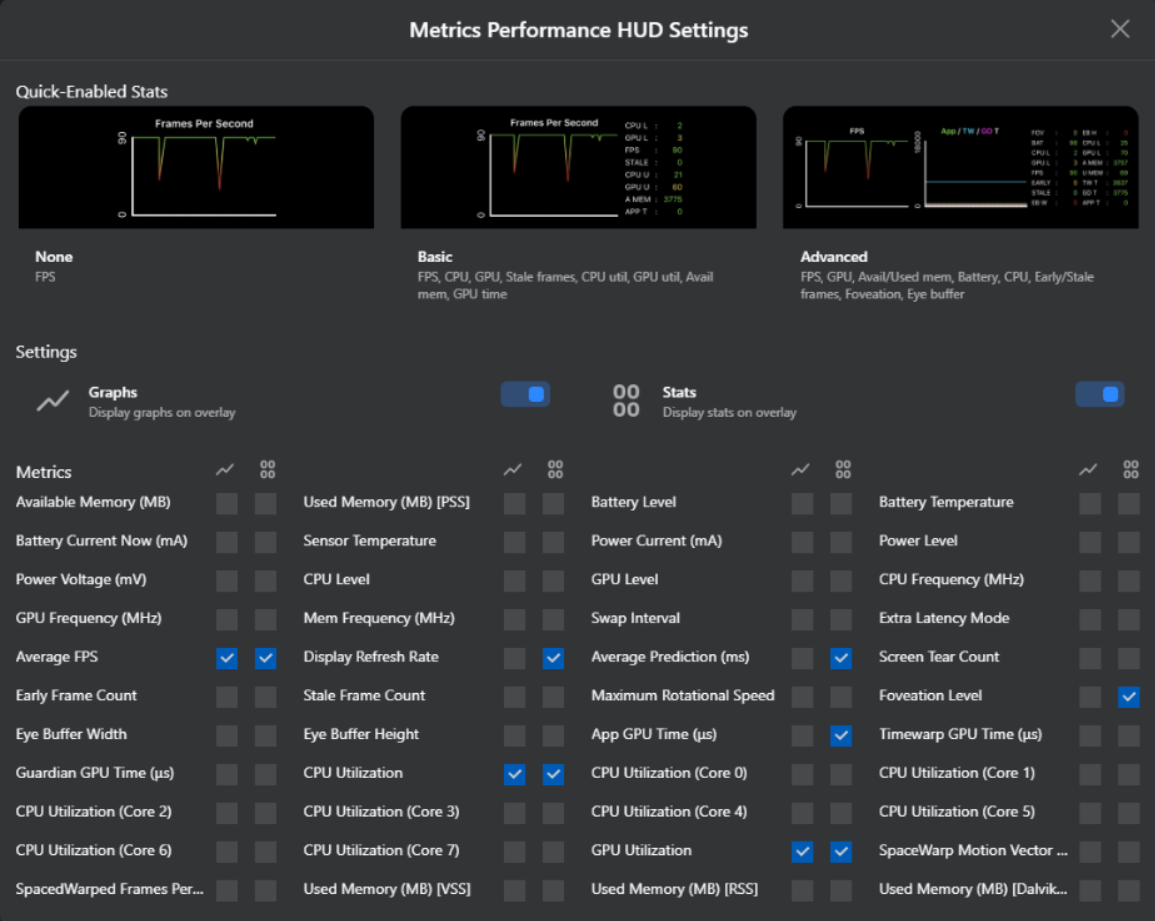Uncheck the Display Refresh Rate stats checkbox
Viewport: 1155px width, 921px height.
553,658
